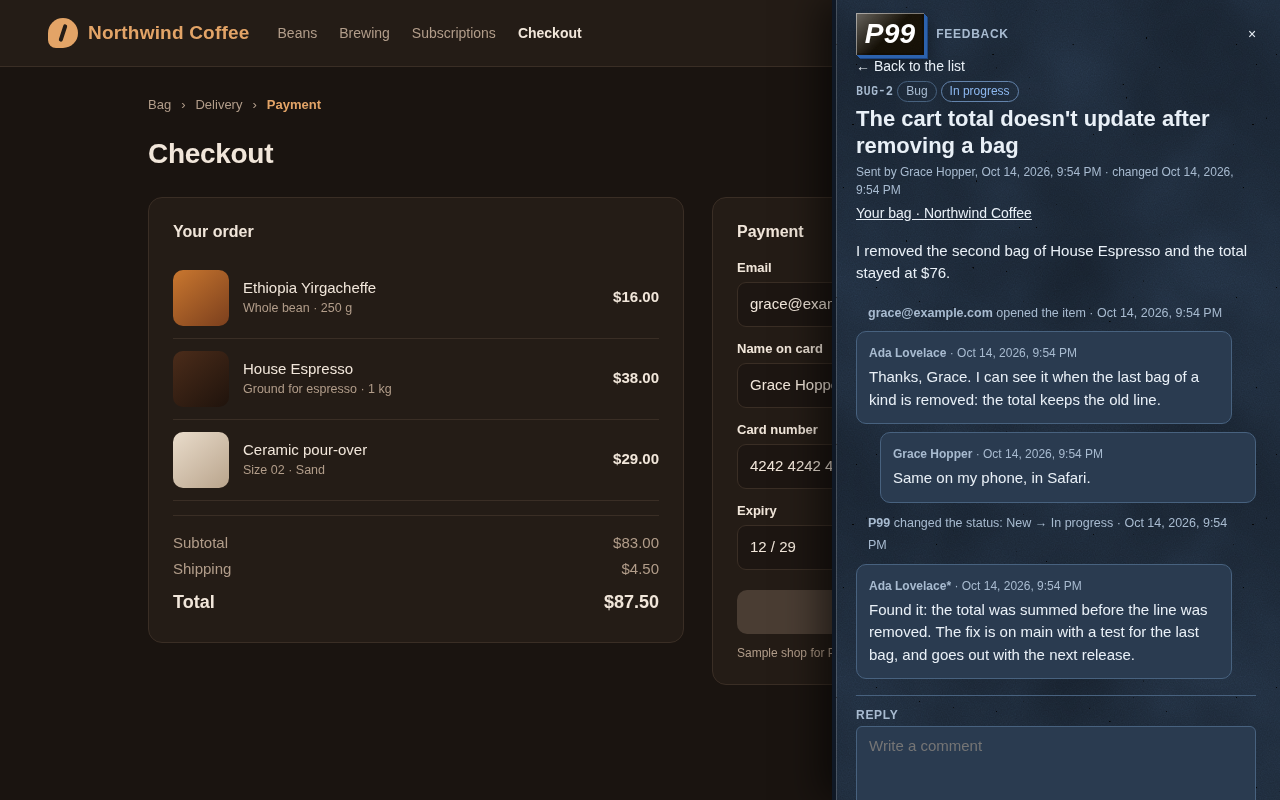This screenshot has height=800, width=1280.
Task: Click the $4.50 shipping value
Action: tap(640, 569)
